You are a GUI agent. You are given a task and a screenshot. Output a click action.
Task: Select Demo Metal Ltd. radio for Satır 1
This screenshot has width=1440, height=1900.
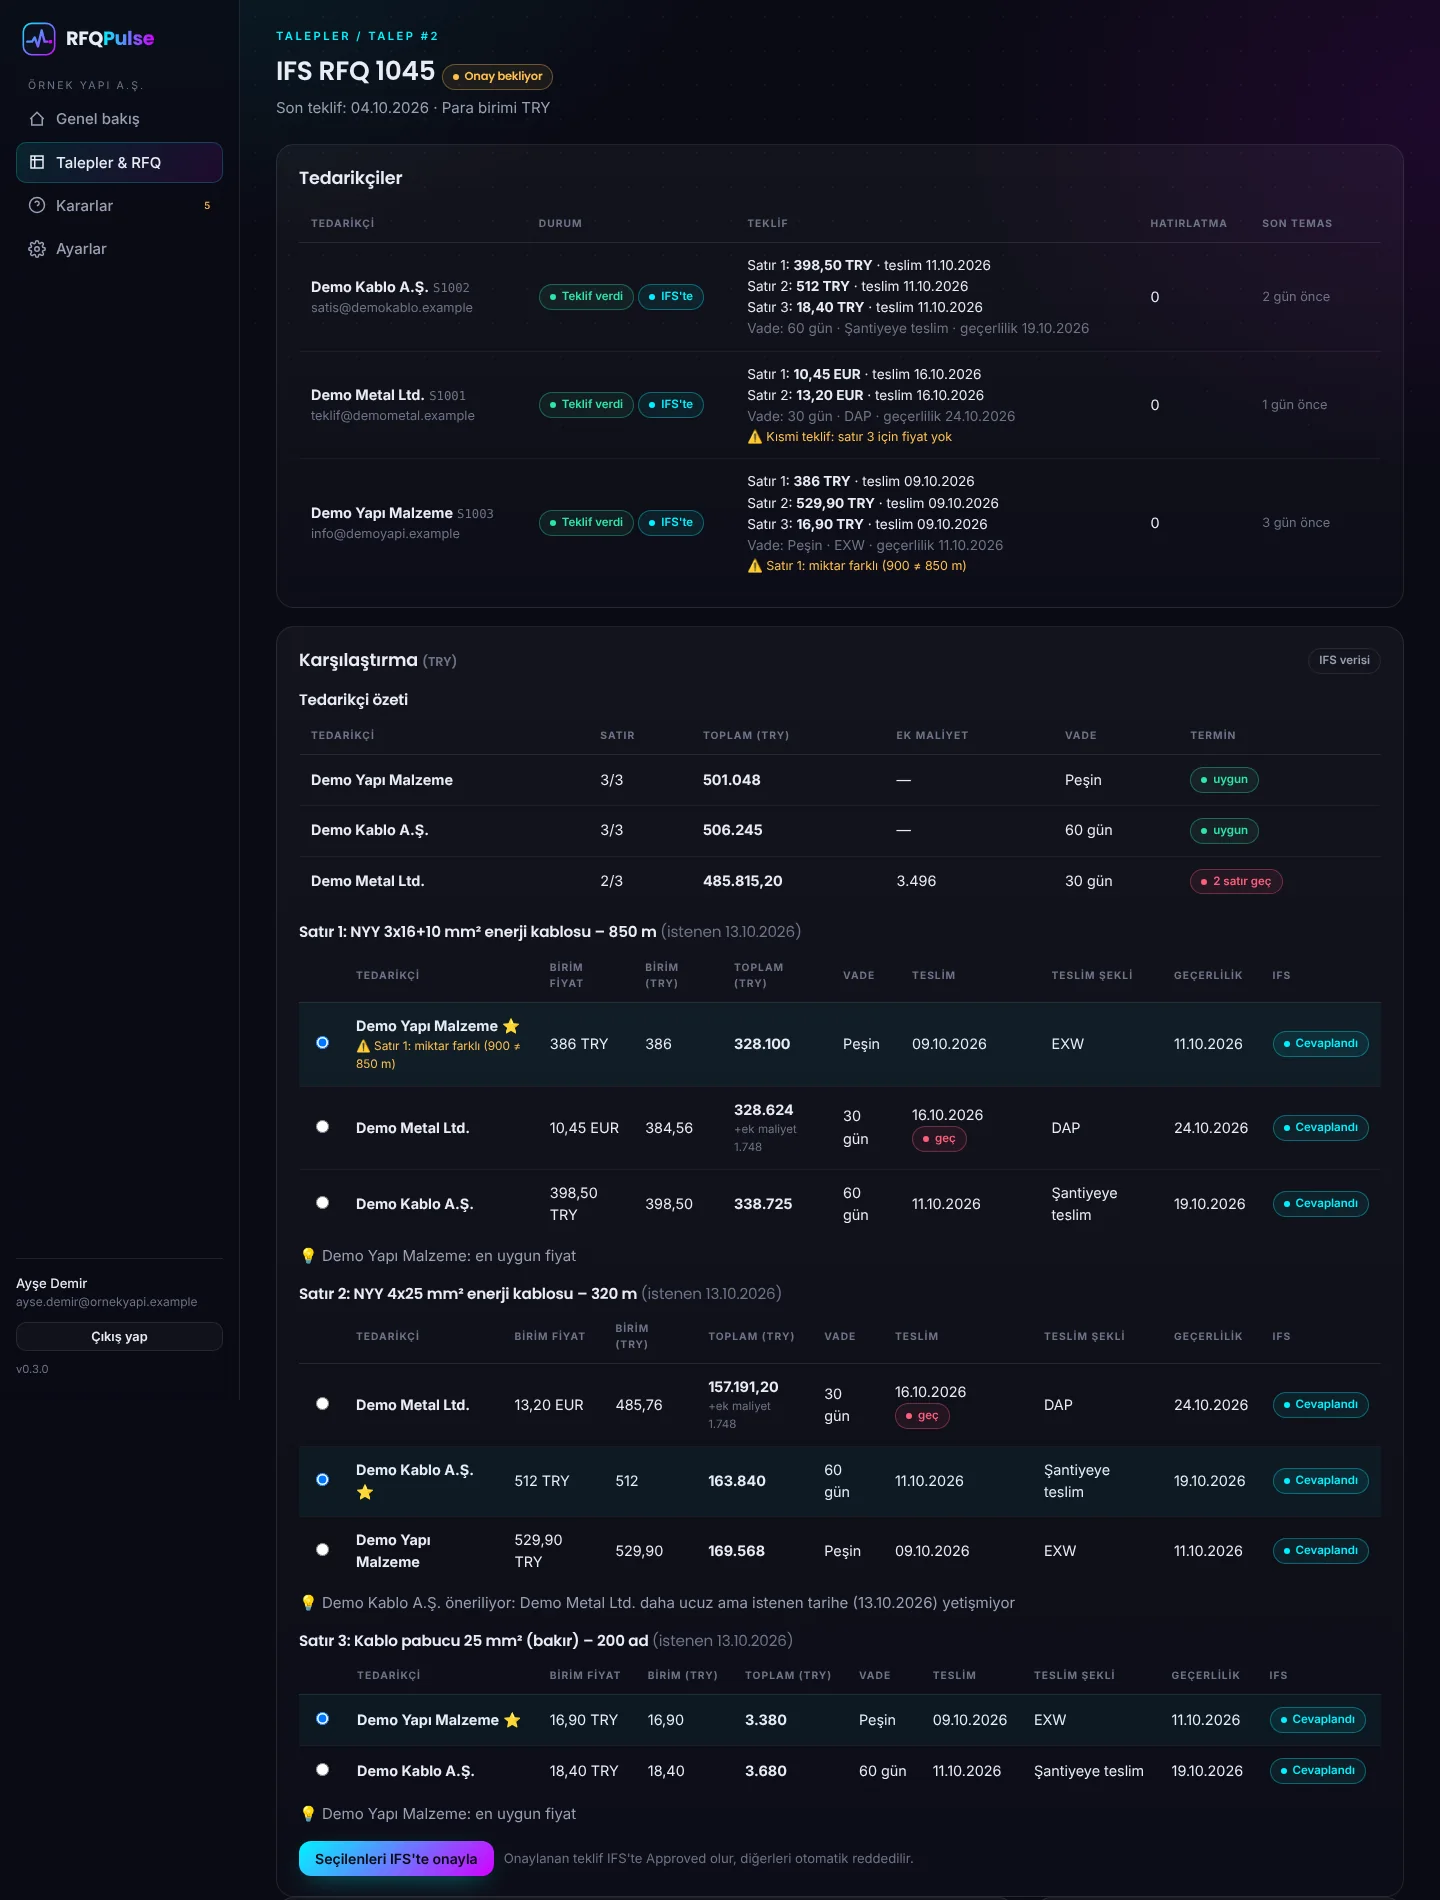pos(322,1127)
